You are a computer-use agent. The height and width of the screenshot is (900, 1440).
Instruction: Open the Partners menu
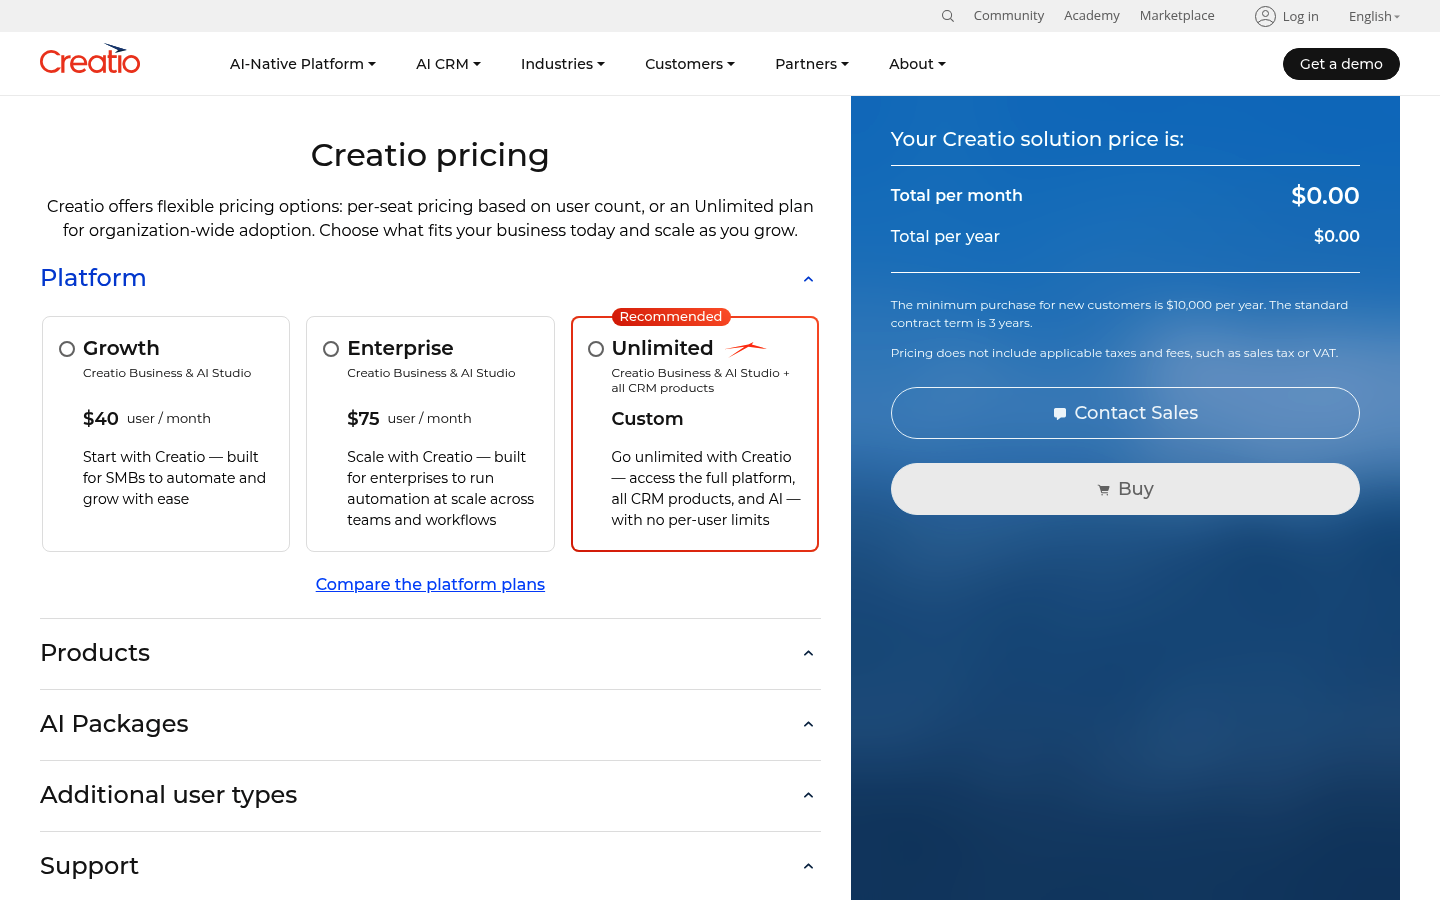pyautogui.click(x=812, y=64)
